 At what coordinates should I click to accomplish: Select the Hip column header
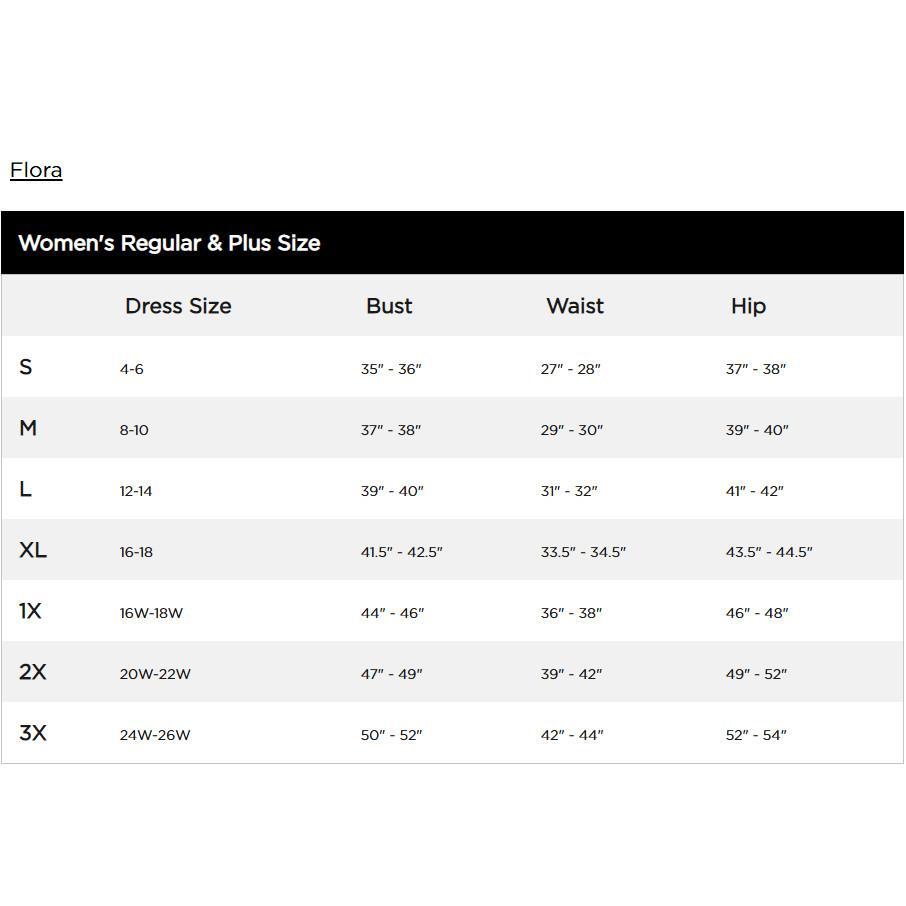748,306
